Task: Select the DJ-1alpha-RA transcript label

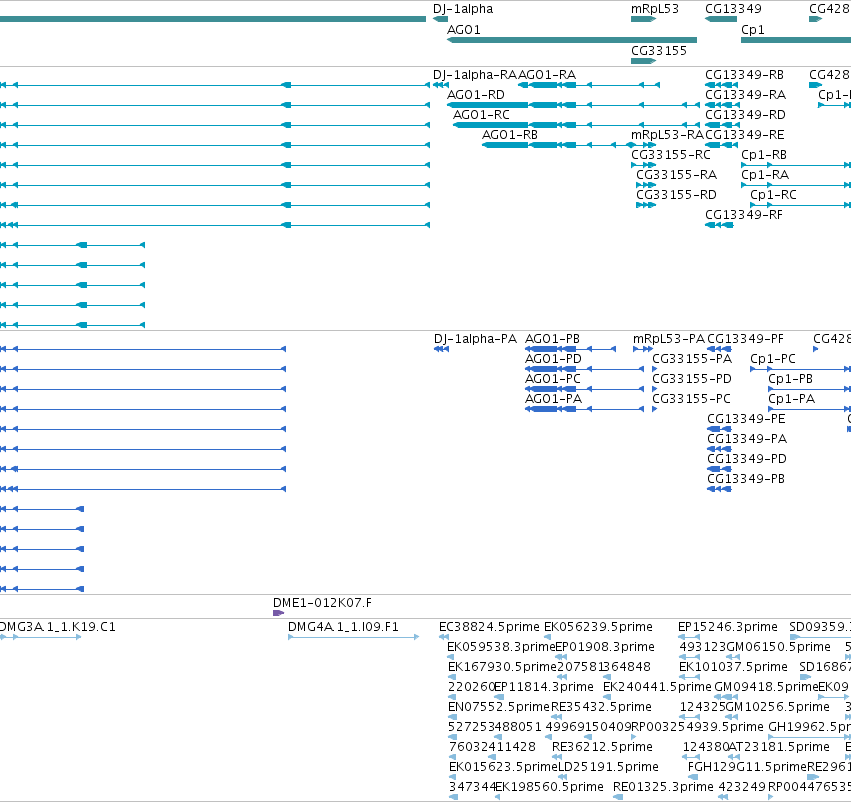Action: click(475, 74)
